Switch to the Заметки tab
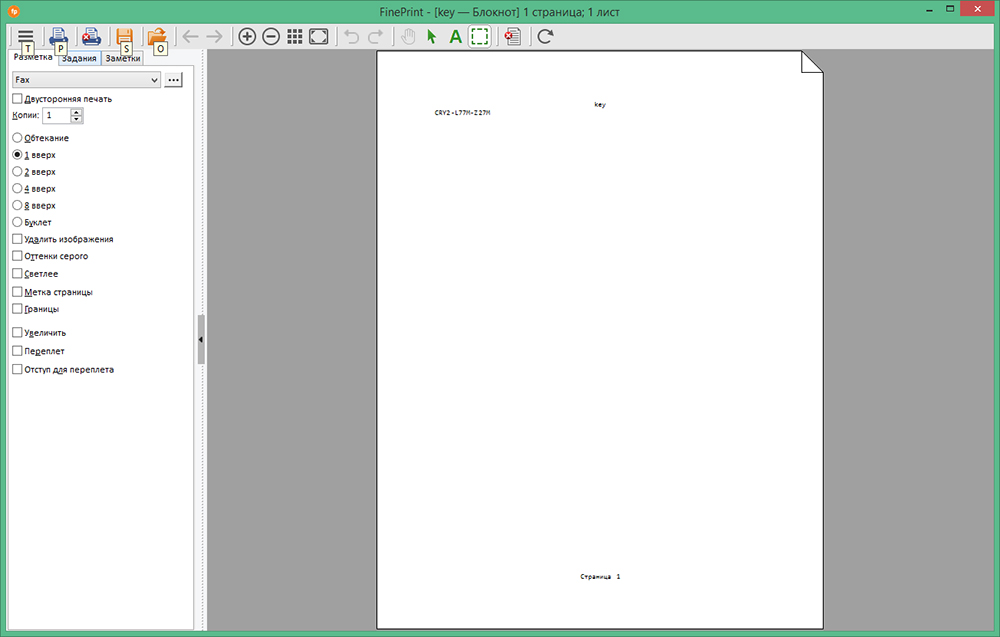 [122, 59]
